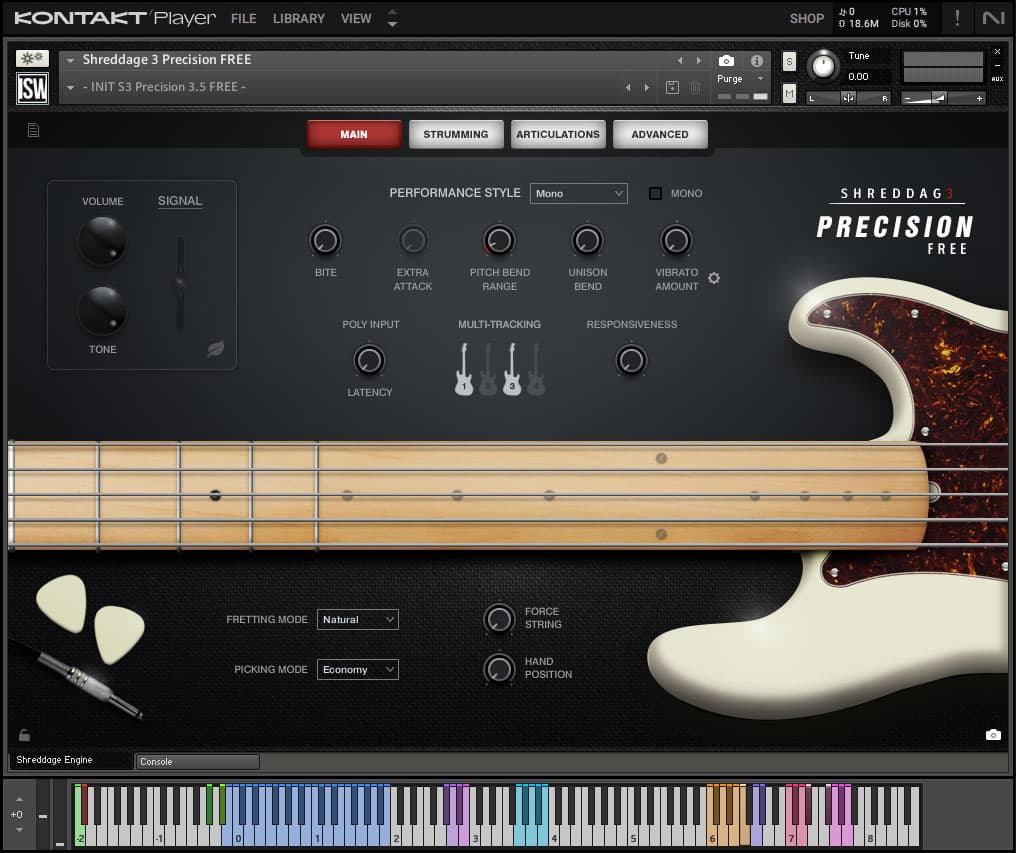Enable multi-tracking guitar 2
The height and width of the screenshot is (853, 1016).
(x=488, y=369)
